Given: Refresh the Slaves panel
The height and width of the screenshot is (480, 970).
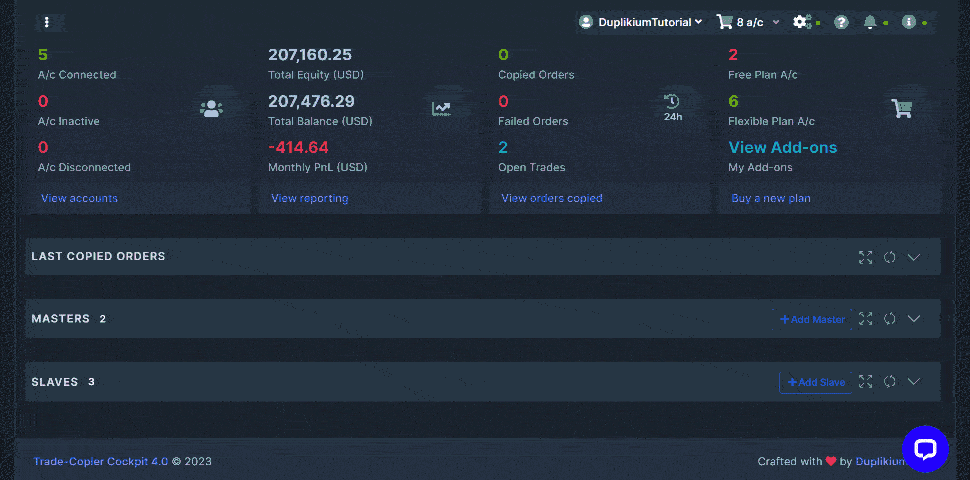Looking at the screenshot, I should [889, 381].
